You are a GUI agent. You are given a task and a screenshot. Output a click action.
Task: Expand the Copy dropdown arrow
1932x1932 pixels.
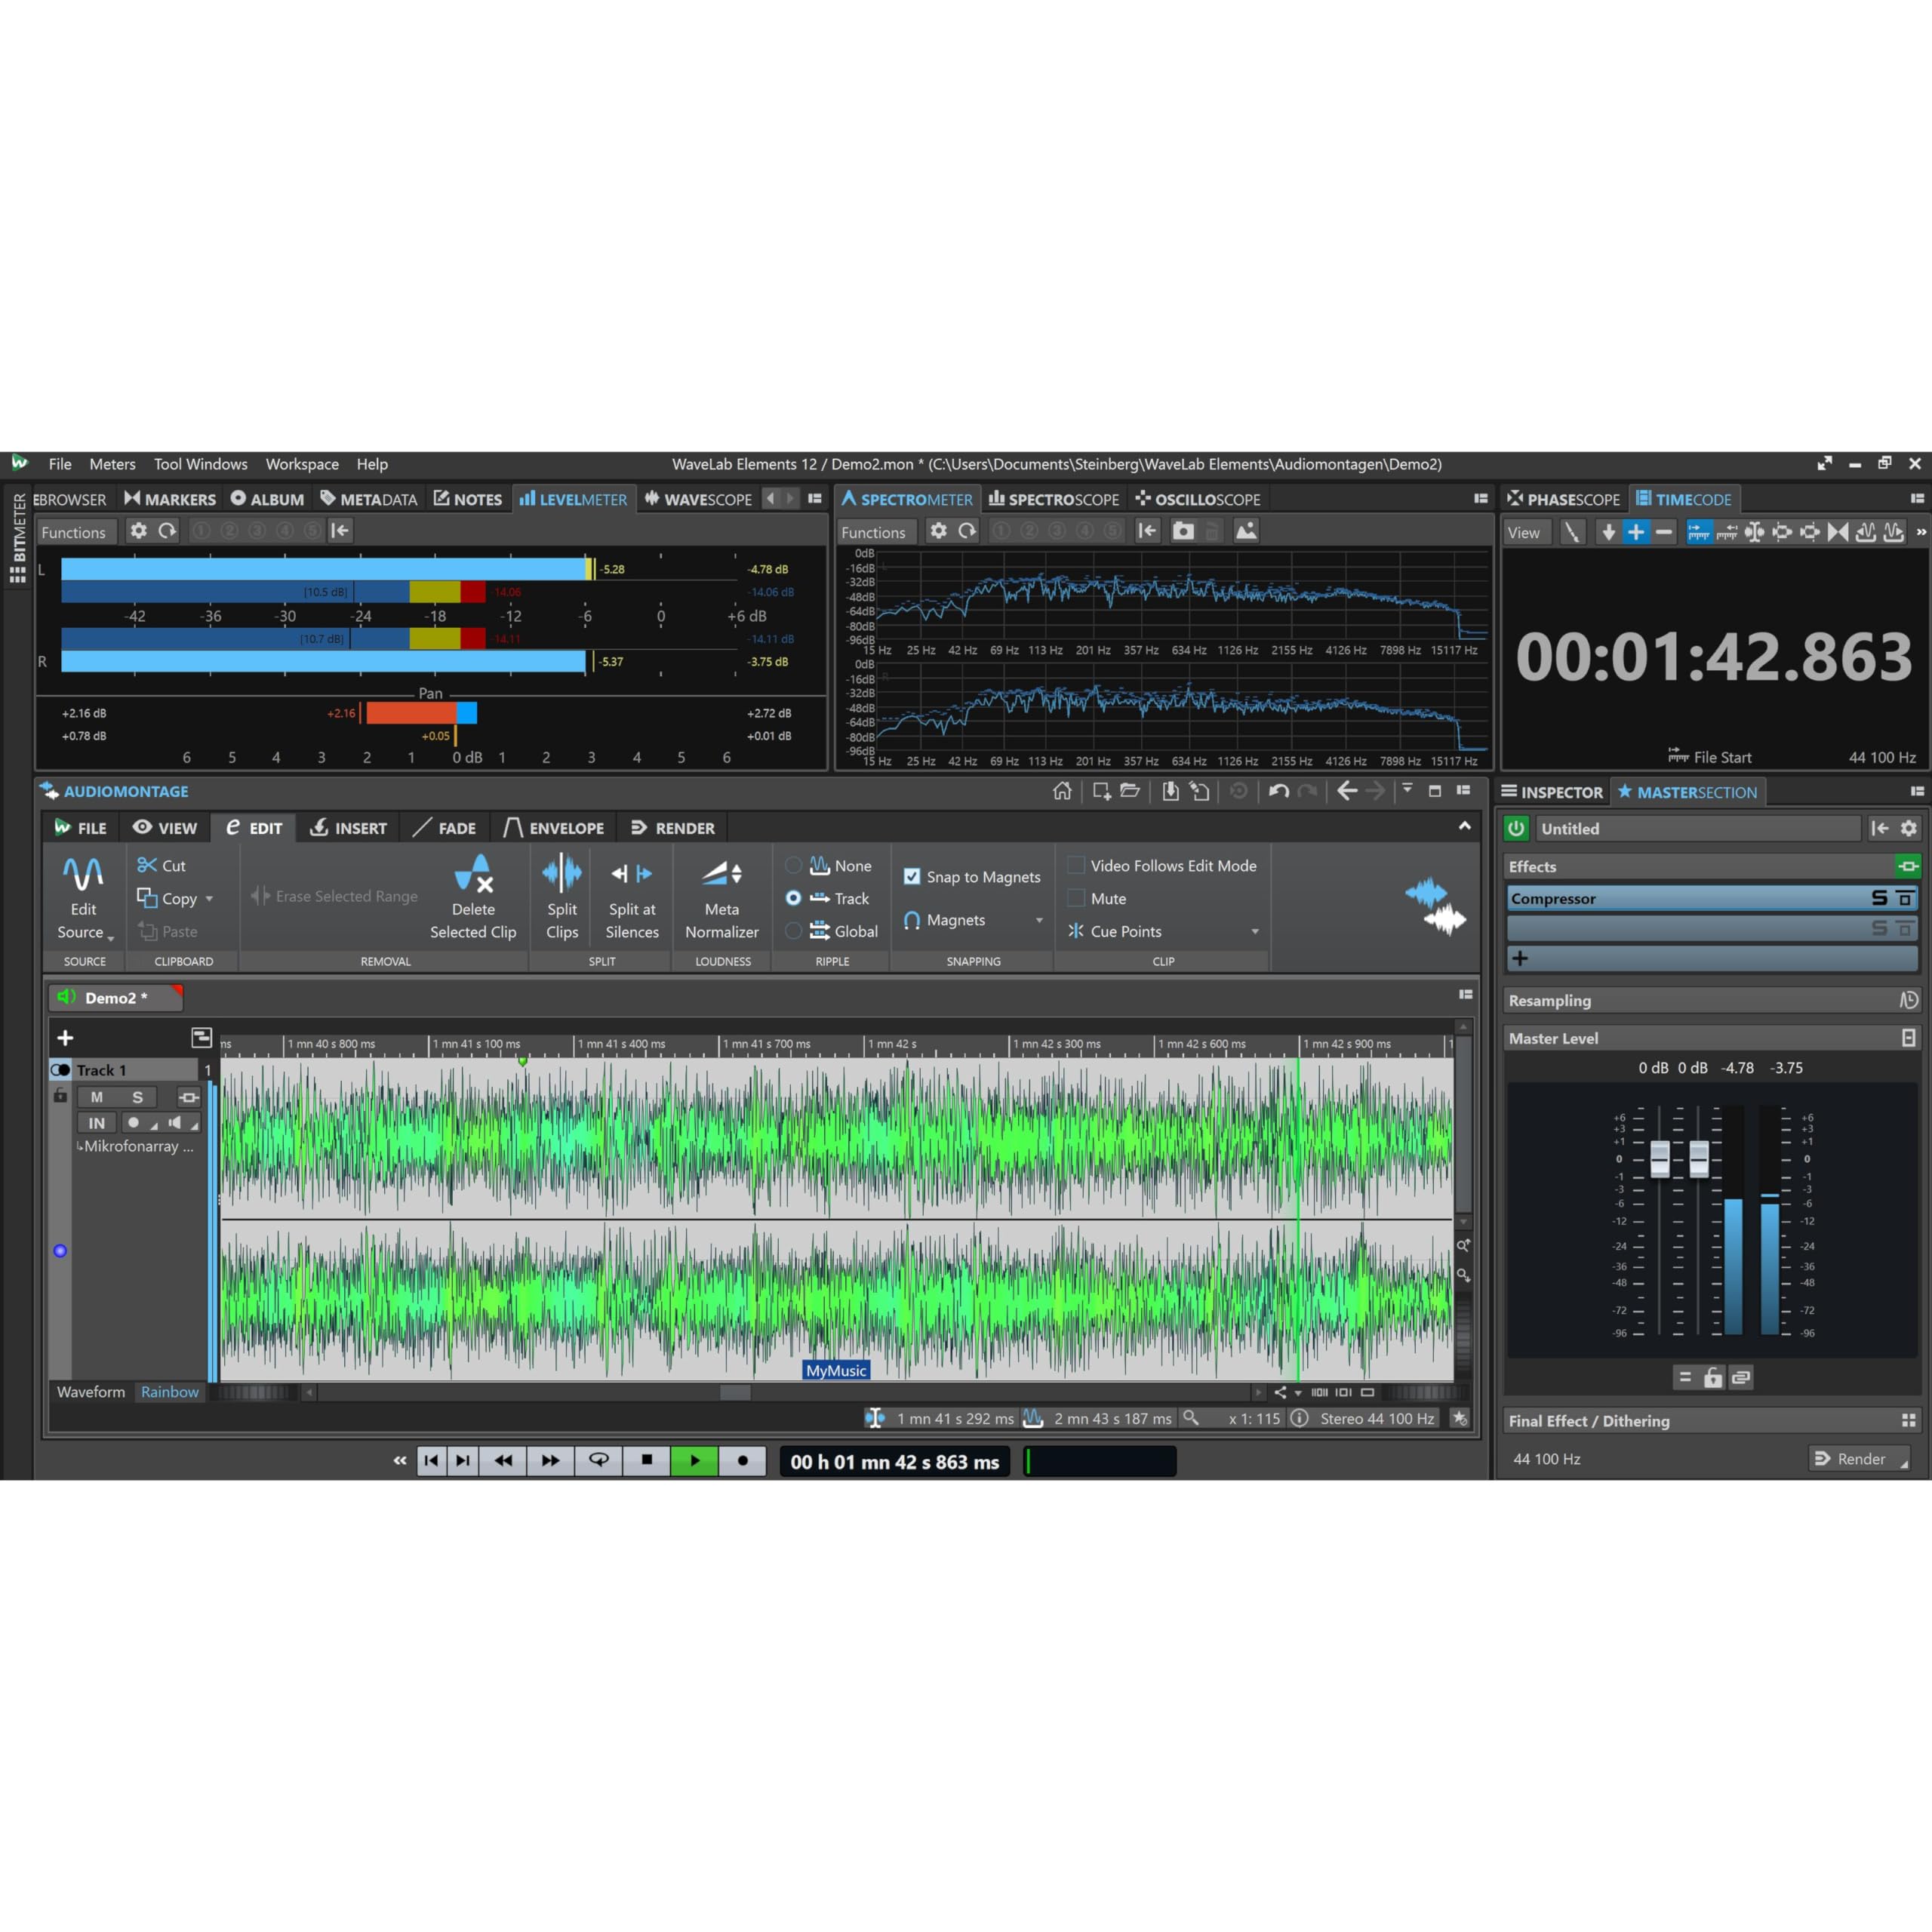209,899
